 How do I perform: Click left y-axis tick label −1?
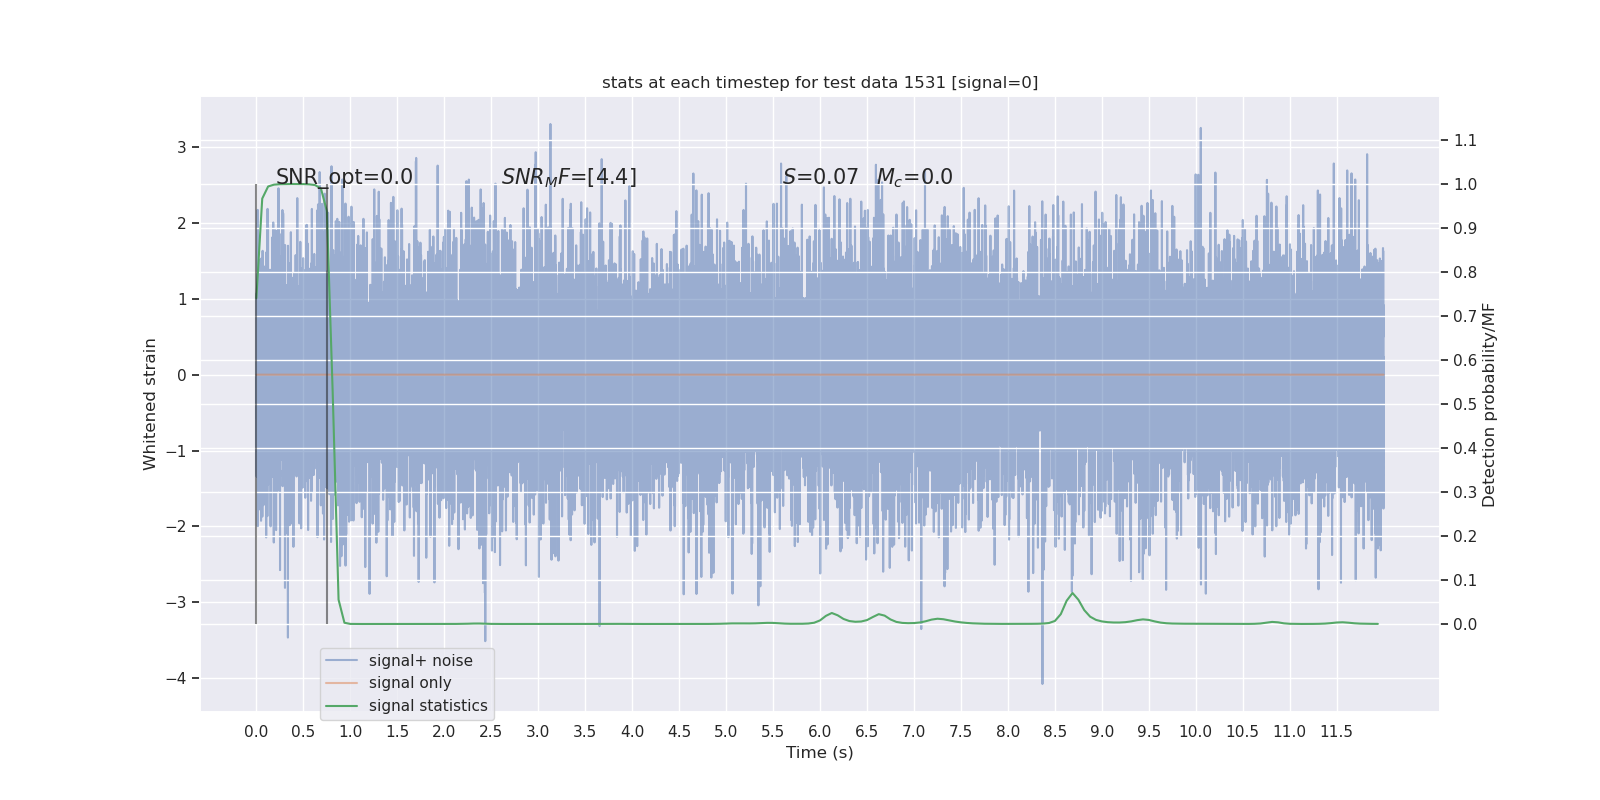click(176, 451)
